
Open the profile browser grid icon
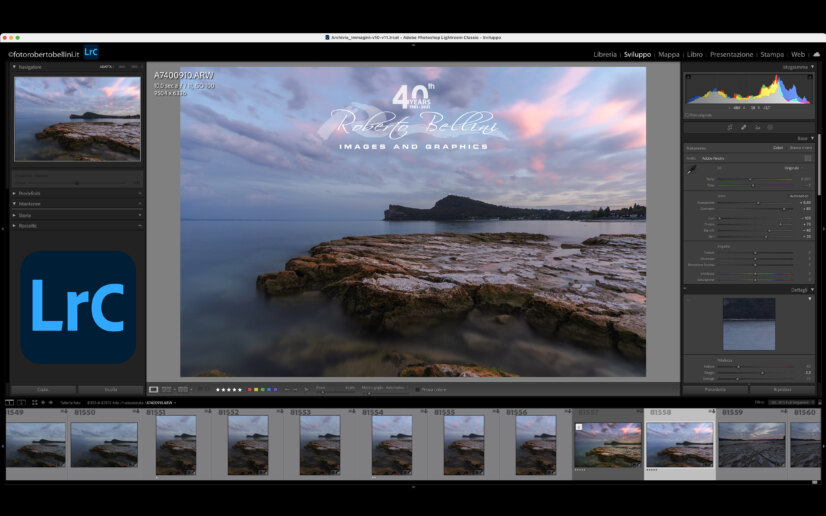click(808, 158)
